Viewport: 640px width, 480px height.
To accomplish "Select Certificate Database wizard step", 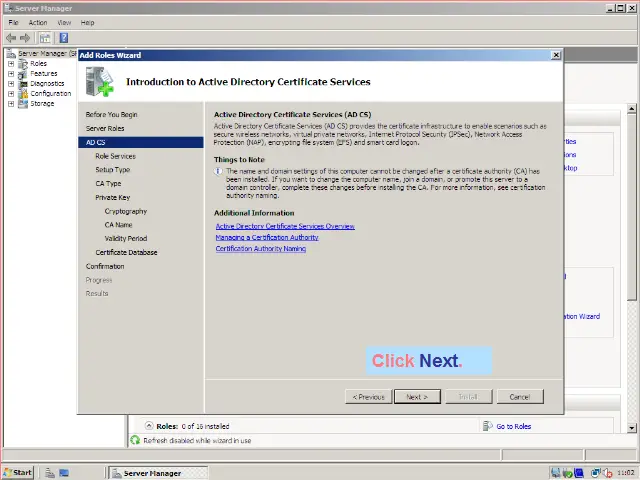I will [x=127, y=252].
